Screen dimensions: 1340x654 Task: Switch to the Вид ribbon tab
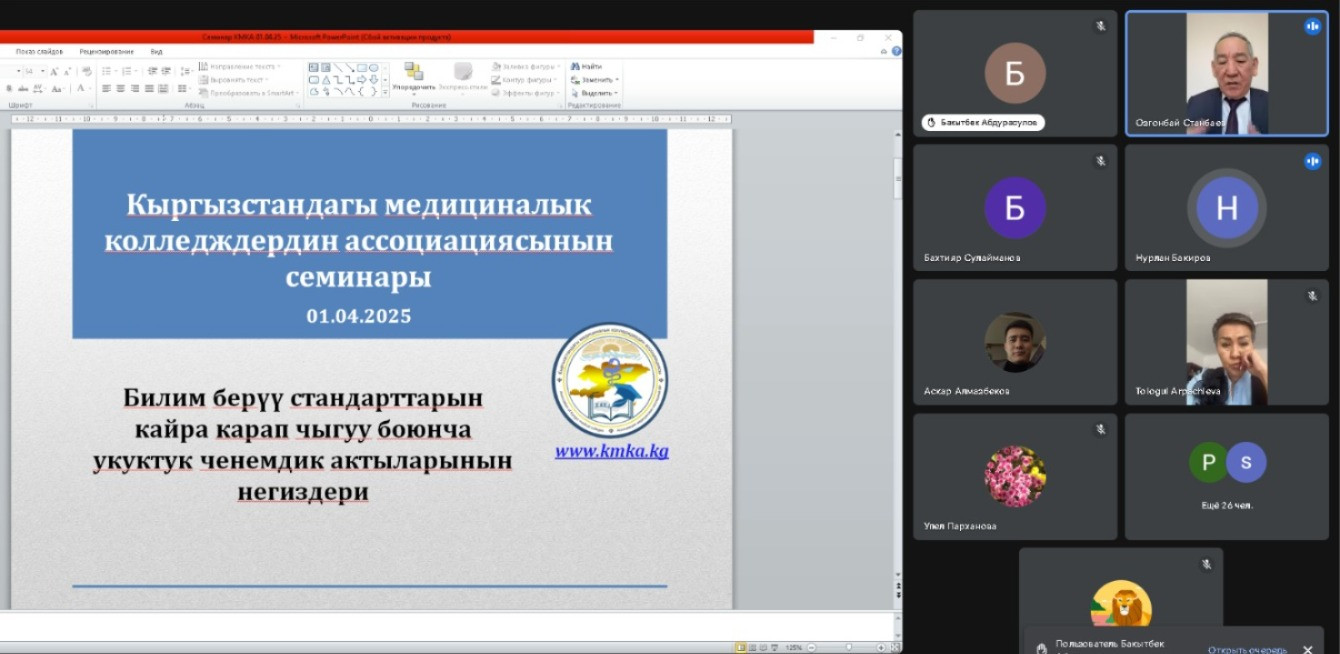[156, 51]
